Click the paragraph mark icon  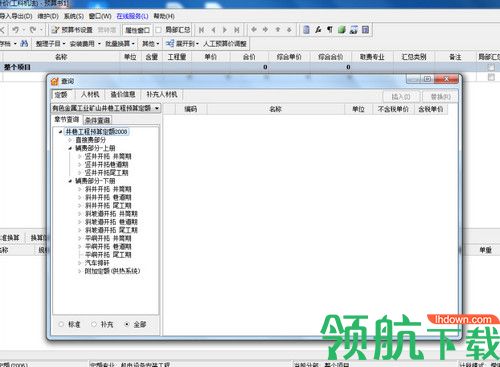[330, 30]
